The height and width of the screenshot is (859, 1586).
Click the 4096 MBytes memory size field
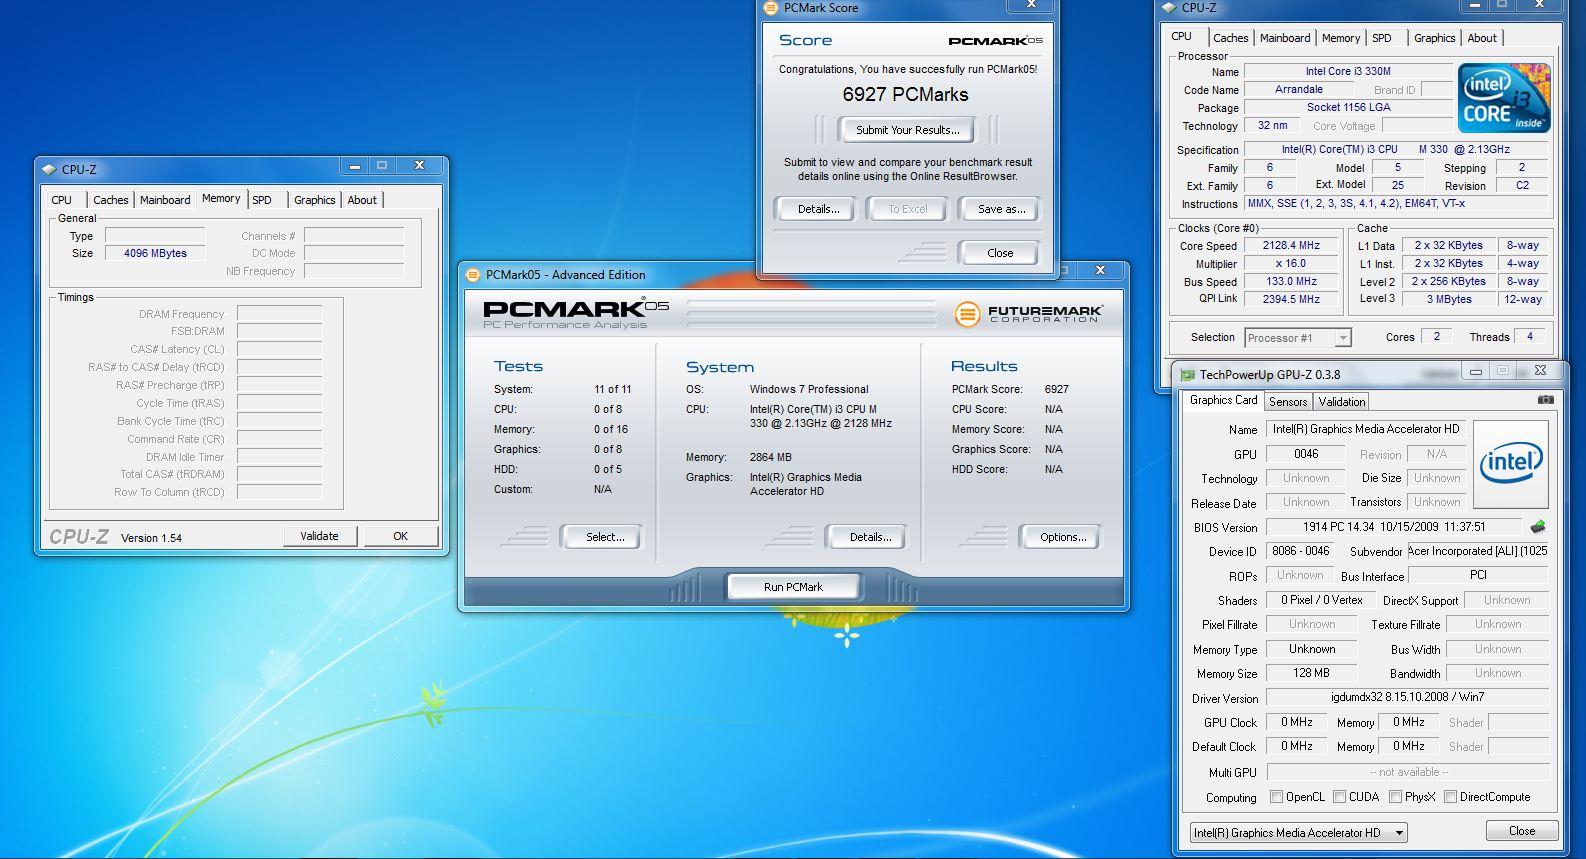click(x=155, y=253)
